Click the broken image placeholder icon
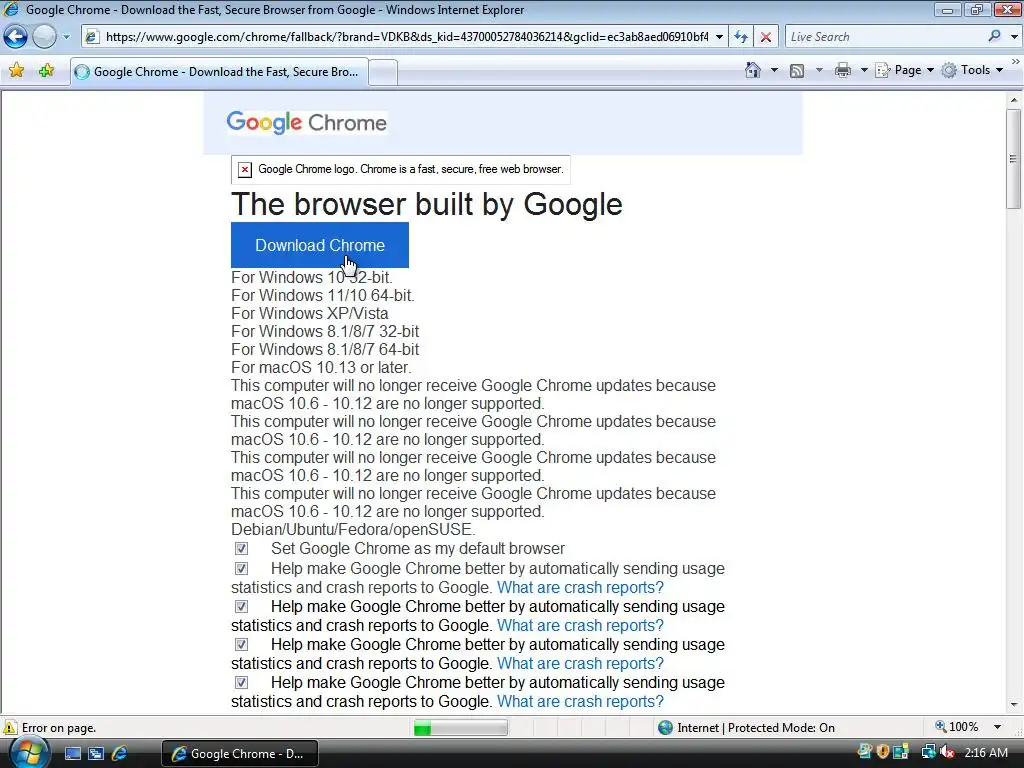 245,170
